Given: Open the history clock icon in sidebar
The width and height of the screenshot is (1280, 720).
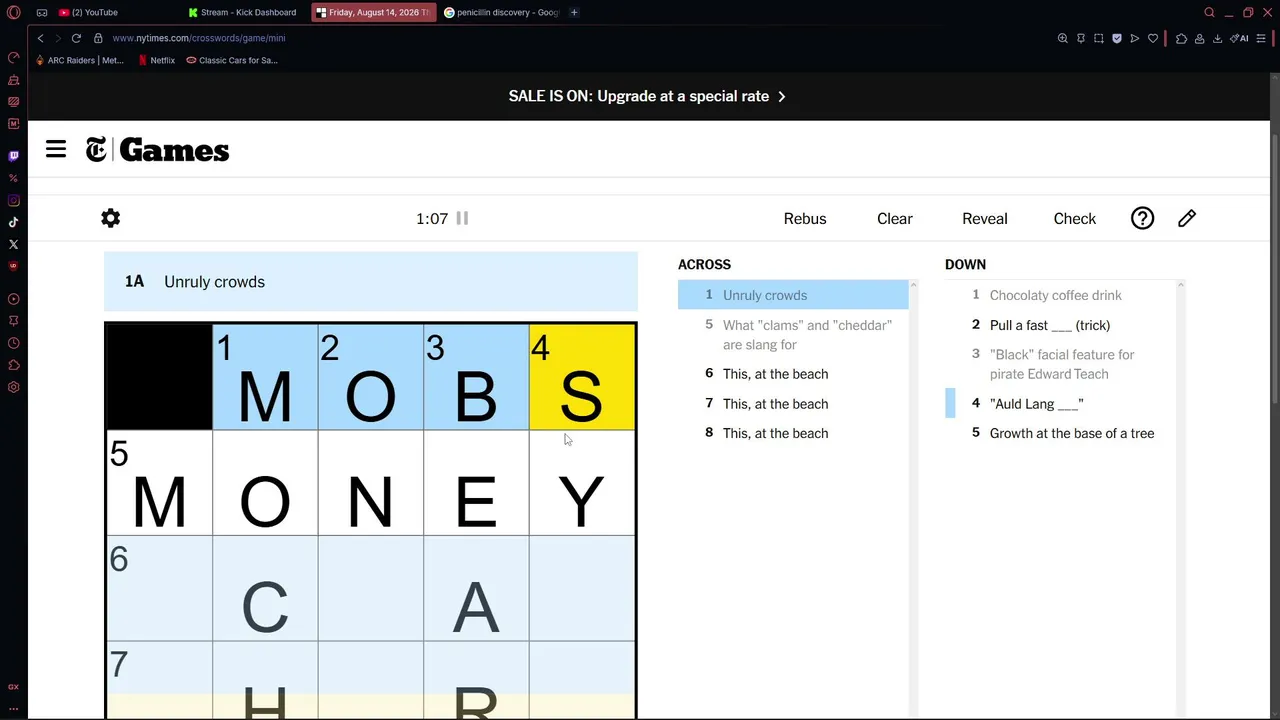Looking at the screenshot, I should tap(13, 343).
